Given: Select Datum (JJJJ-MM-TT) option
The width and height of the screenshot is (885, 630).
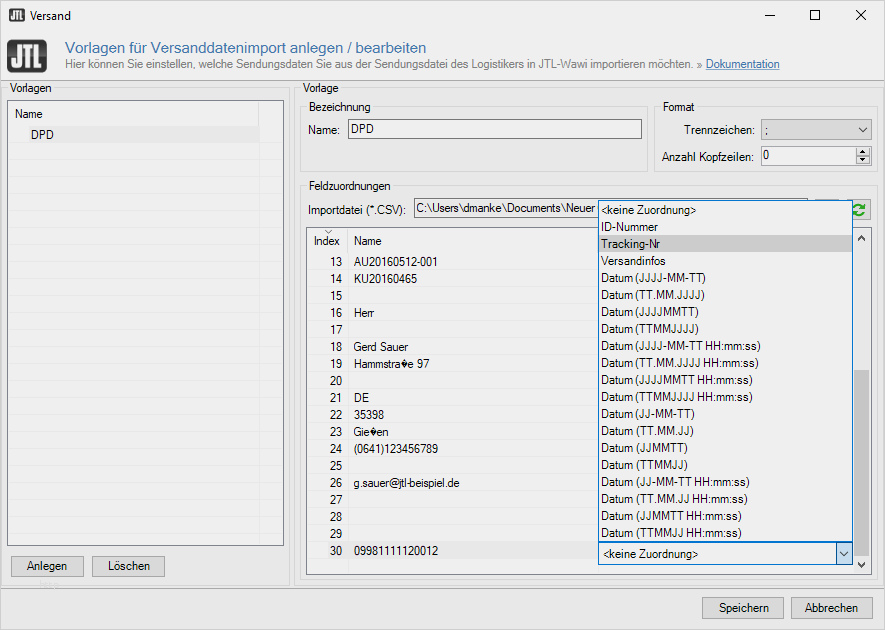Looking at the screenshot, I should coord(725,278).
